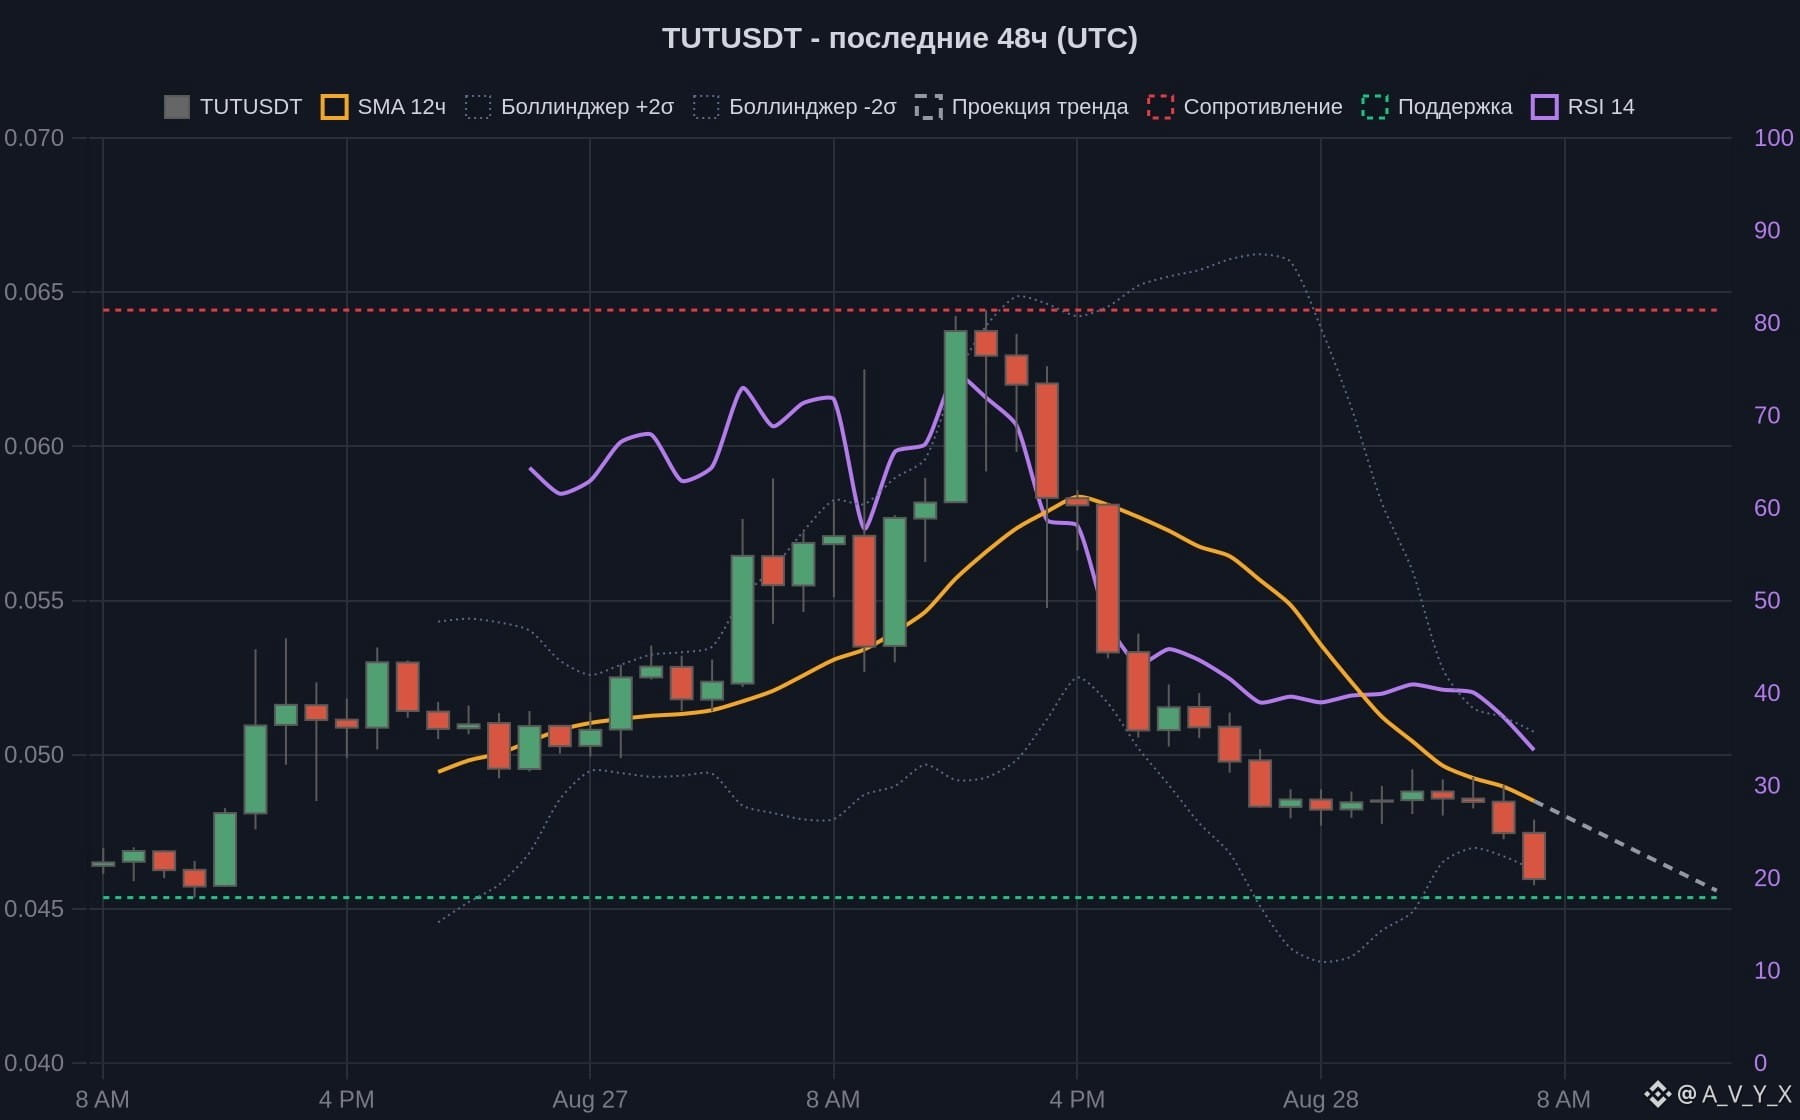
Task: Click the 0.040 price axis label
Action: (34, 1063)
